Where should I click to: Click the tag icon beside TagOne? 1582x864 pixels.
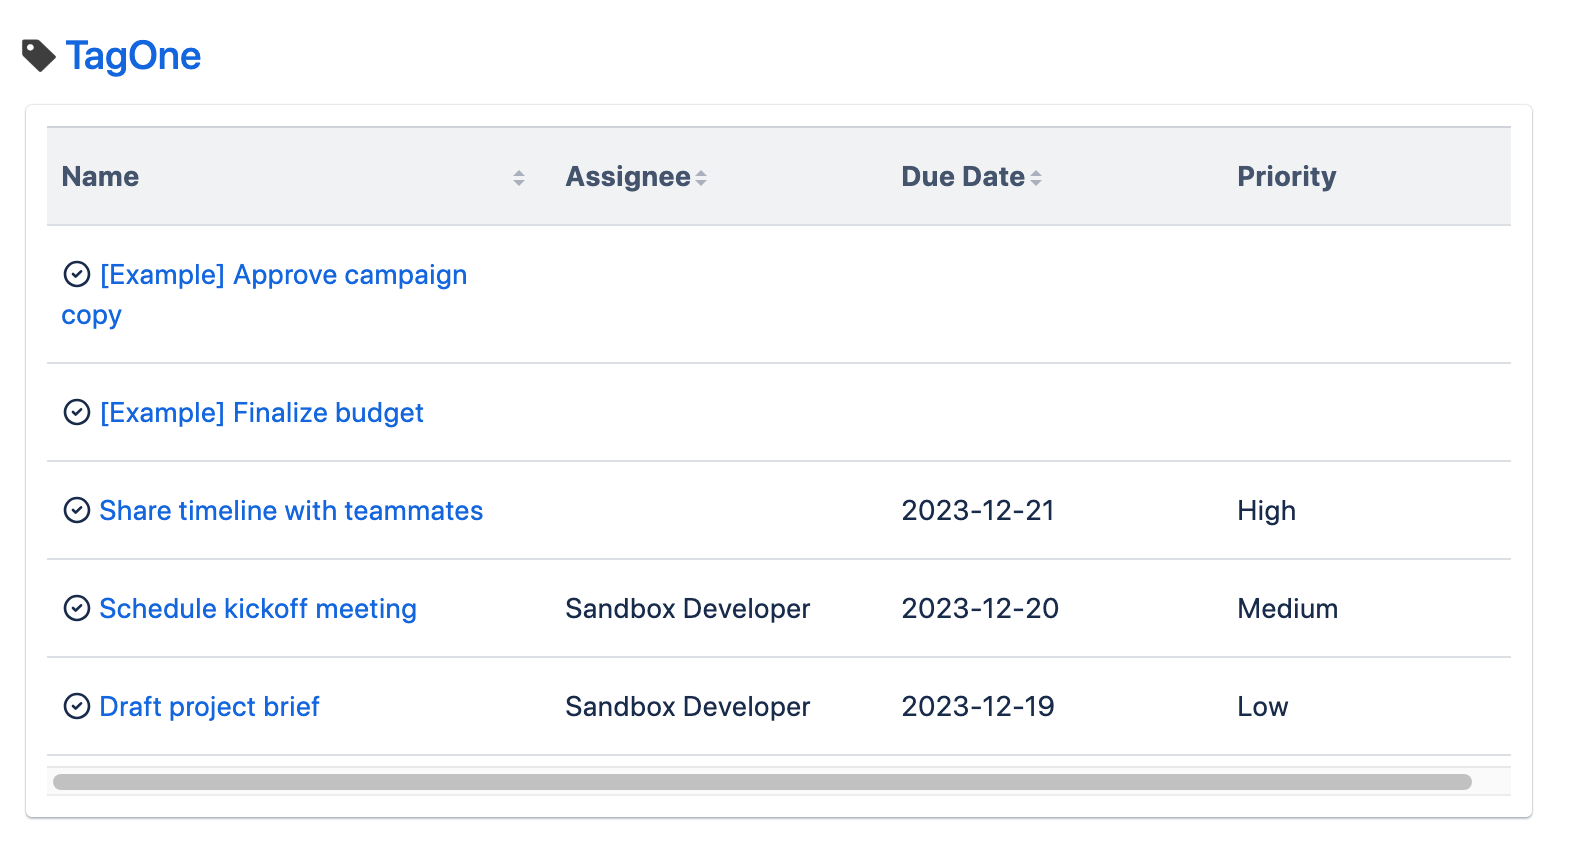point(39,56)
